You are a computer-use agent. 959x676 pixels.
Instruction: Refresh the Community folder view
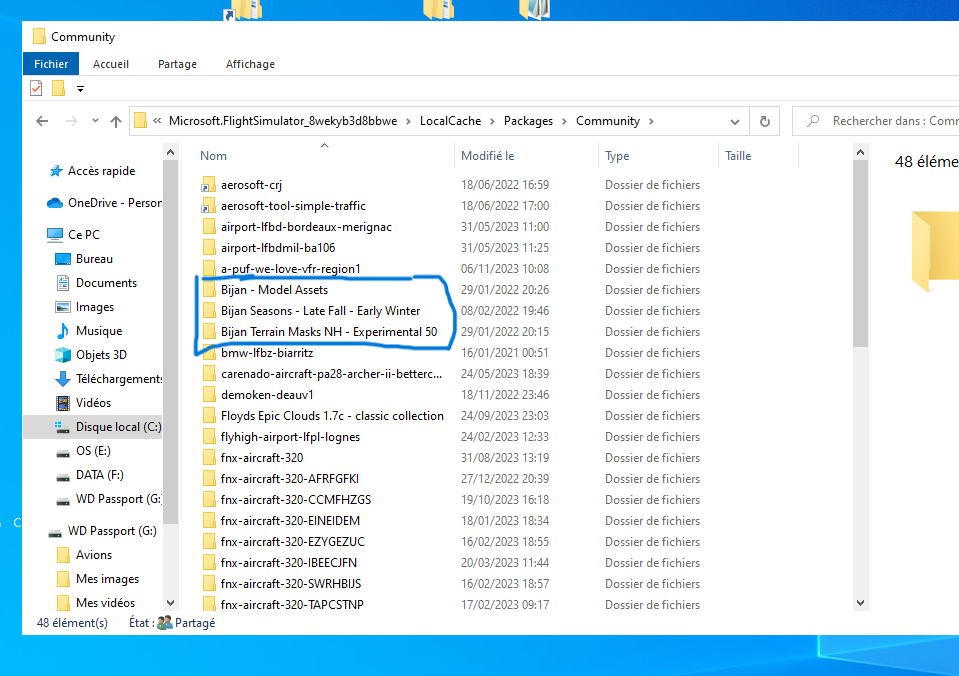(x=765, y=121)
